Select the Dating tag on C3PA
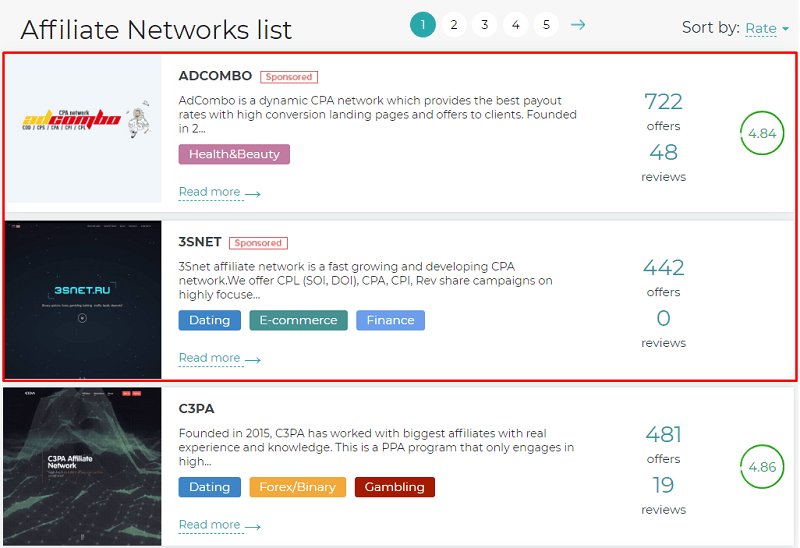The height and width of the screenshot is (548, 800). tap(210, 487)
